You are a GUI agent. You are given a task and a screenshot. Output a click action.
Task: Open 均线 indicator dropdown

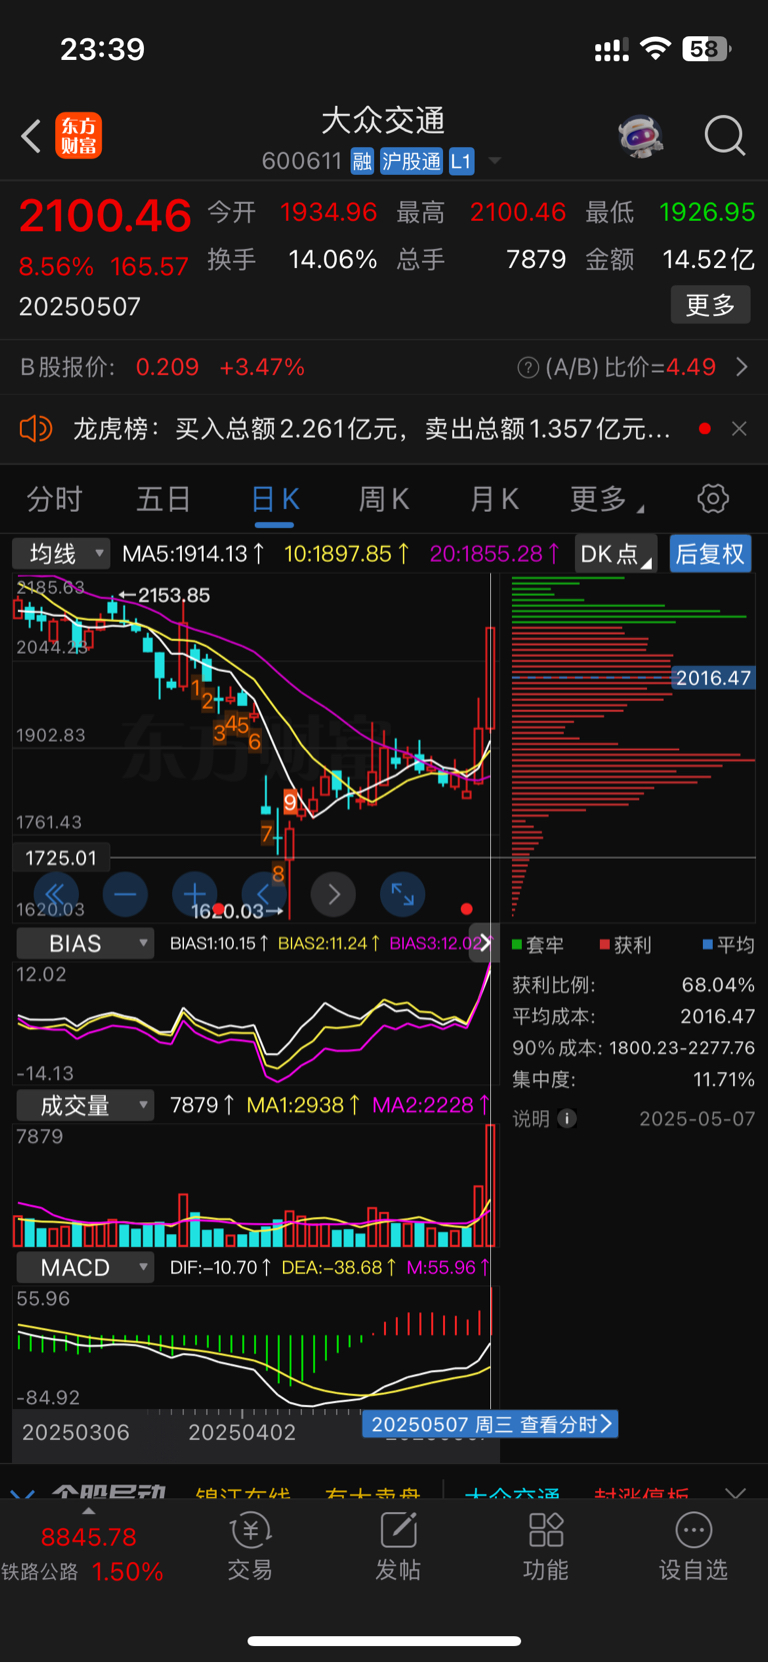(61, 553)
